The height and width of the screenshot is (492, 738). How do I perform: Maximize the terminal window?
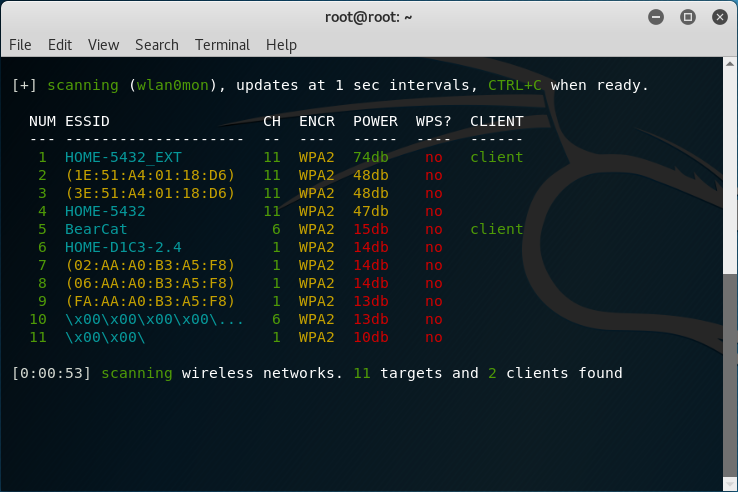pyautogui.click(x=687, y=17)
